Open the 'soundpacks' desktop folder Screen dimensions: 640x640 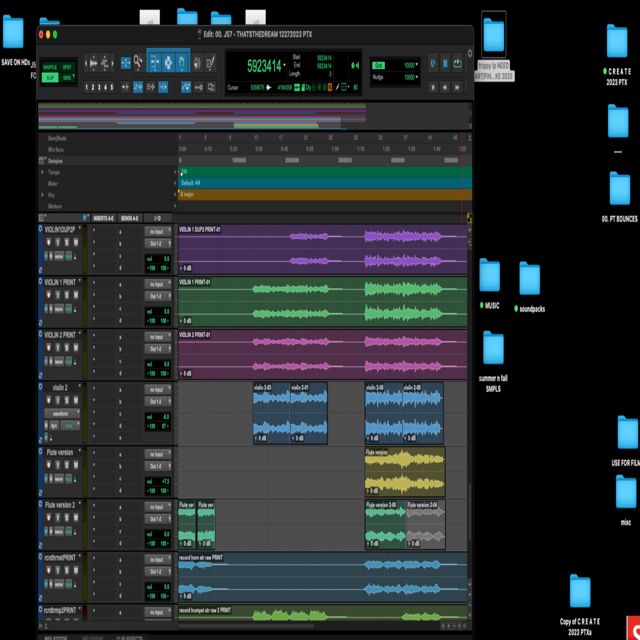[529, 280]
